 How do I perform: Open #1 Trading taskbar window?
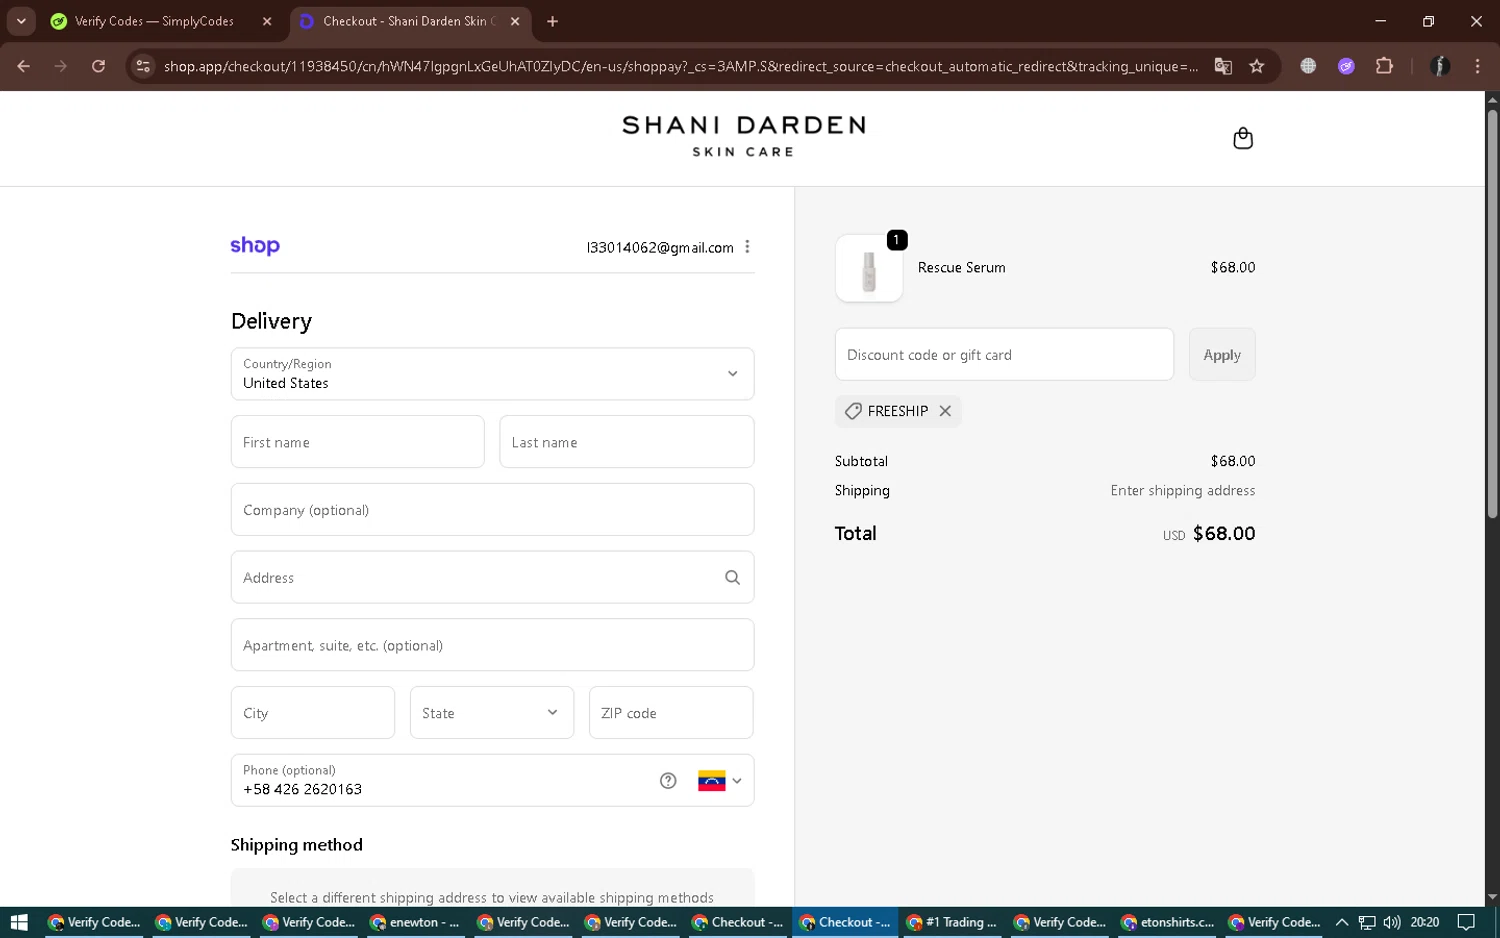point(952,923)
